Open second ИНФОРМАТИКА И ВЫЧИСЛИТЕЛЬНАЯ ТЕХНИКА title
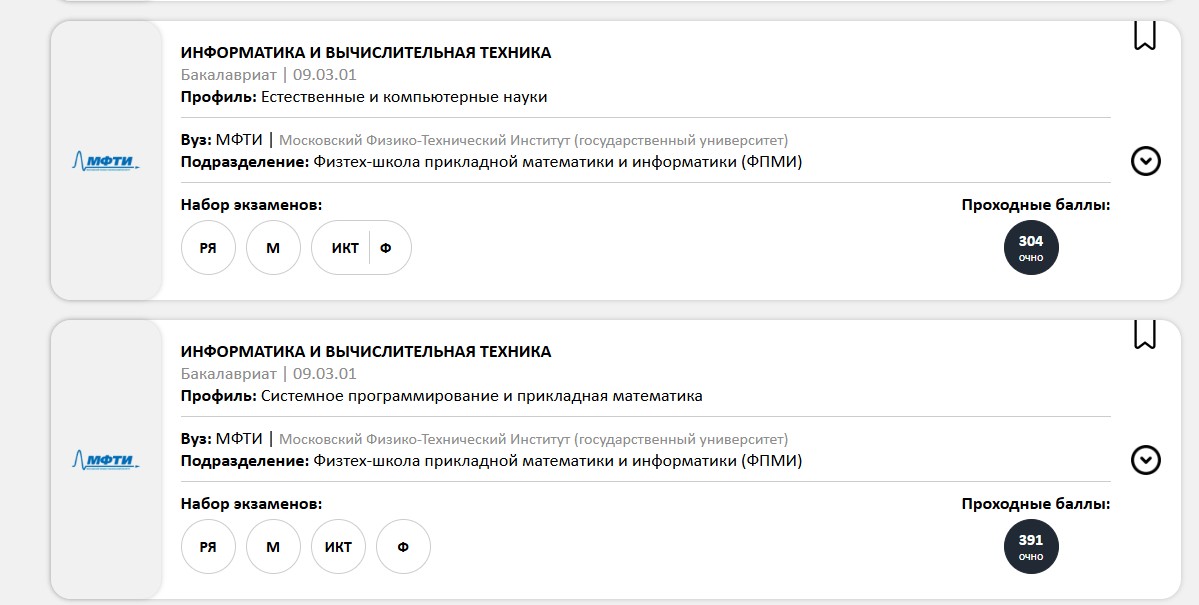The height and width of the screenshot is (605, 1199). pyautogui.click(x=366, y=352)
